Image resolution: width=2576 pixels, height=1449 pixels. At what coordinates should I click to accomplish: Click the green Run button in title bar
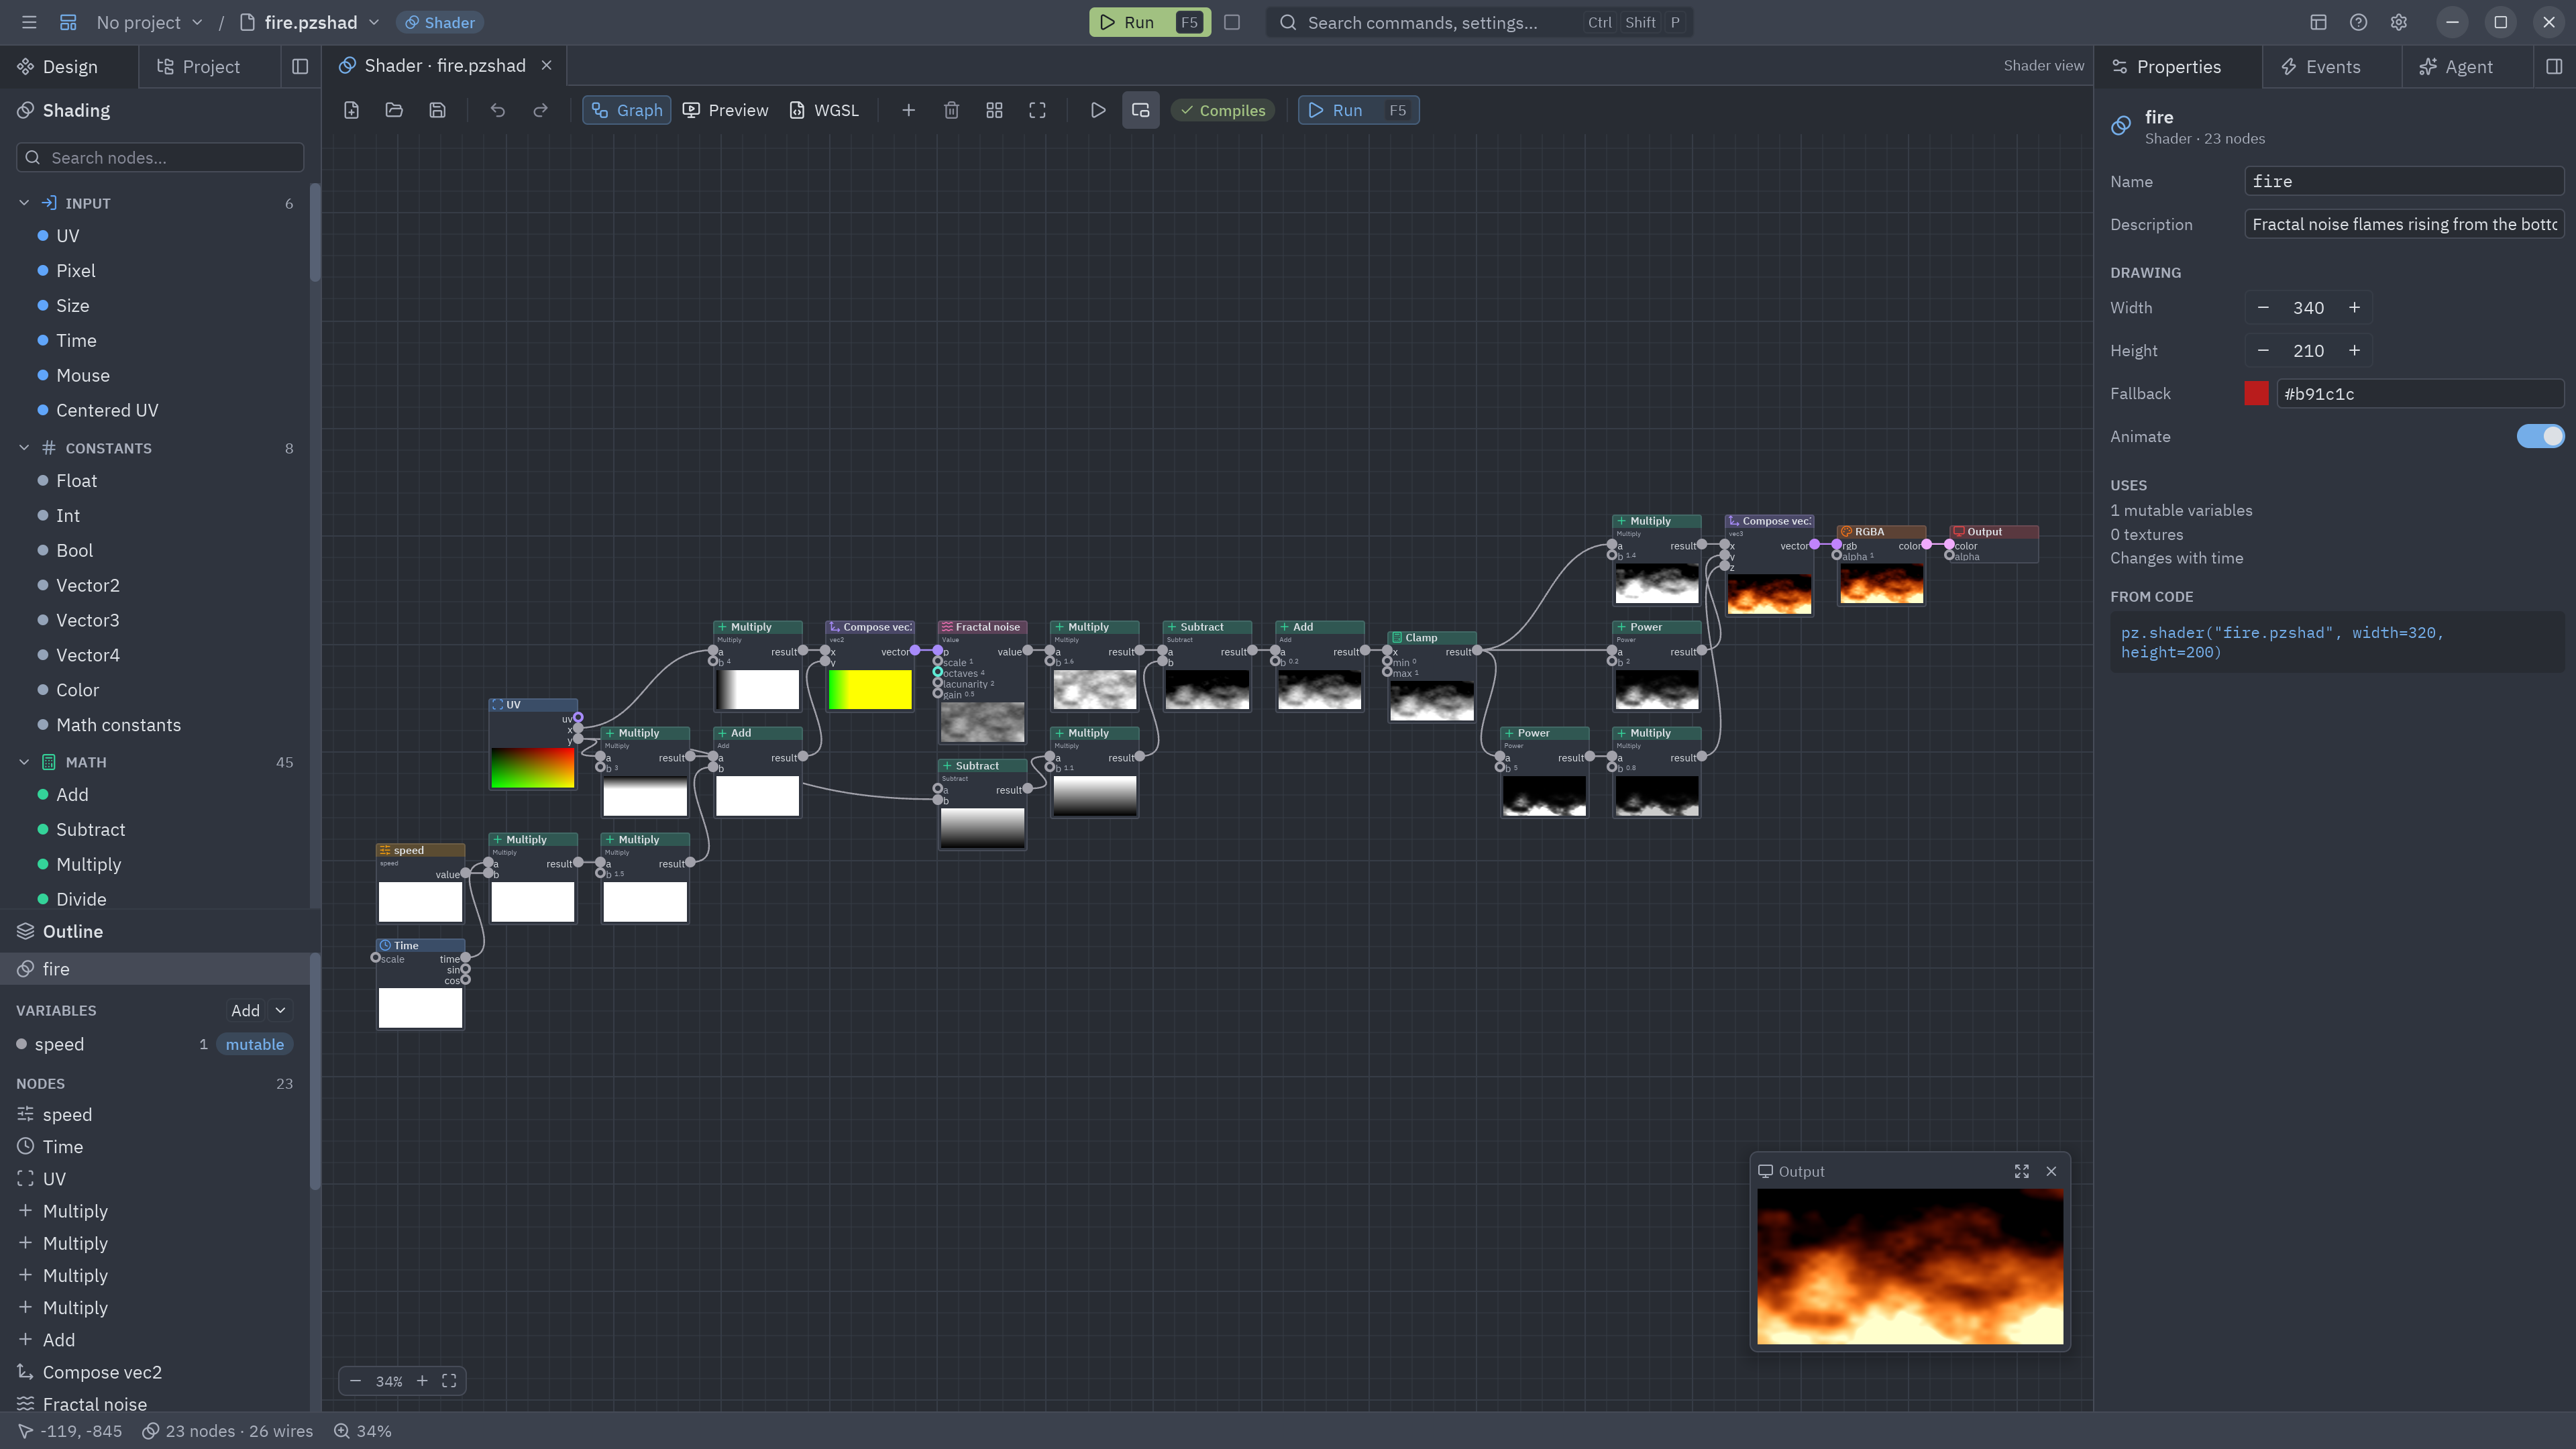point(1149,22)
